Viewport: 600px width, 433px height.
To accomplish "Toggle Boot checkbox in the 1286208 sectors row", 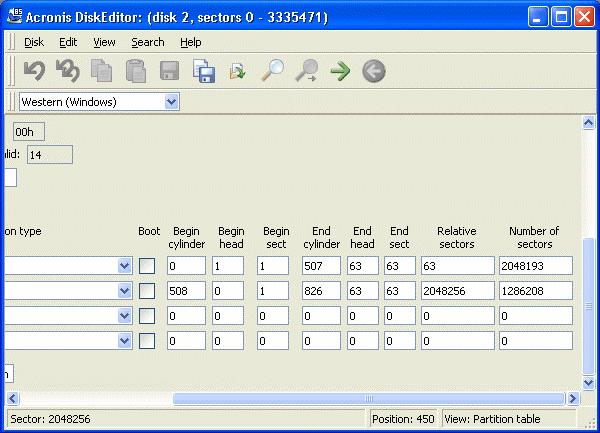I will (x=147, y=291).
